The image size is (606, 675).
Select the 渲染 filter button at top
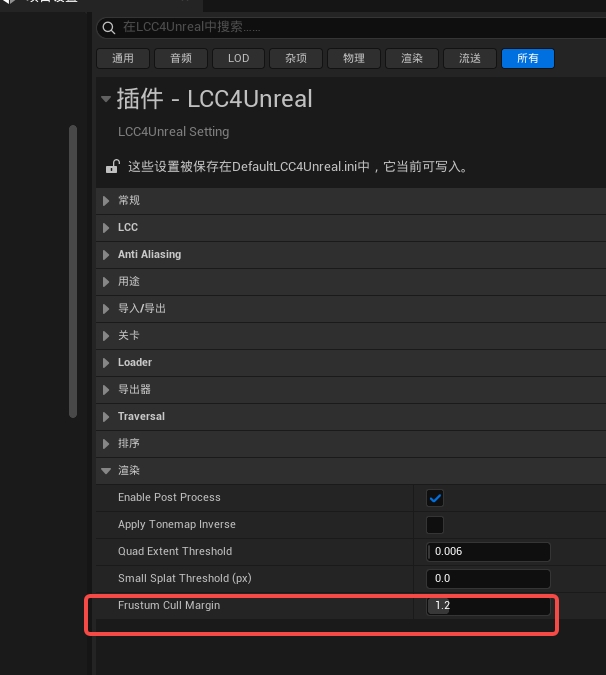click(412, 59)
